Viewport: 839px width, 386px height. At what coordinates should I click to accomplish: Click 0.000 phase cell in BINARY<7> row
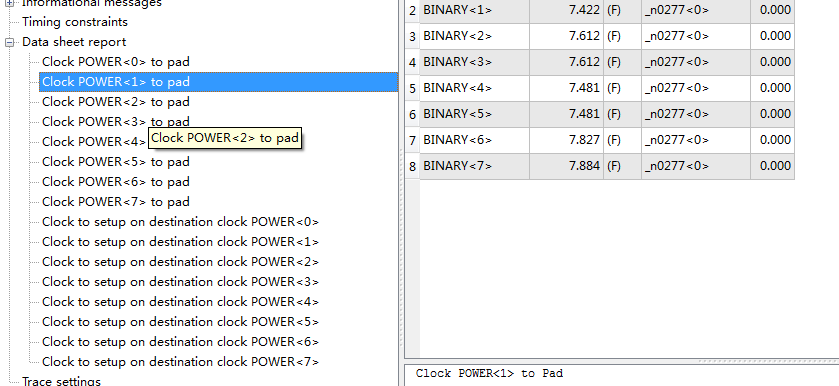tap(772, 166)
